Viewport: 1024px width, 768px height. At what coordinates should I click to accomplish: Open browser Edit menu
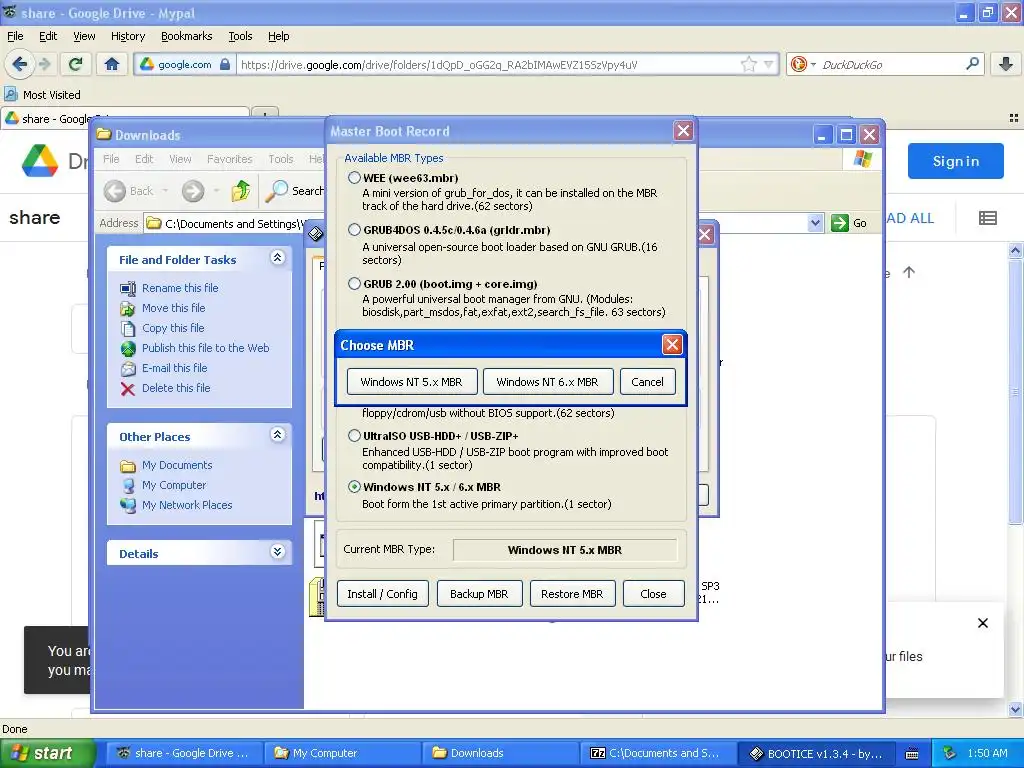[x=48, y=36]
